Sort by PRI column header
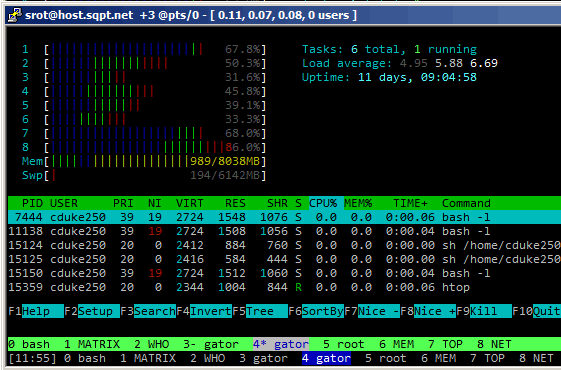561x370 pixels. tap(123, 203)
